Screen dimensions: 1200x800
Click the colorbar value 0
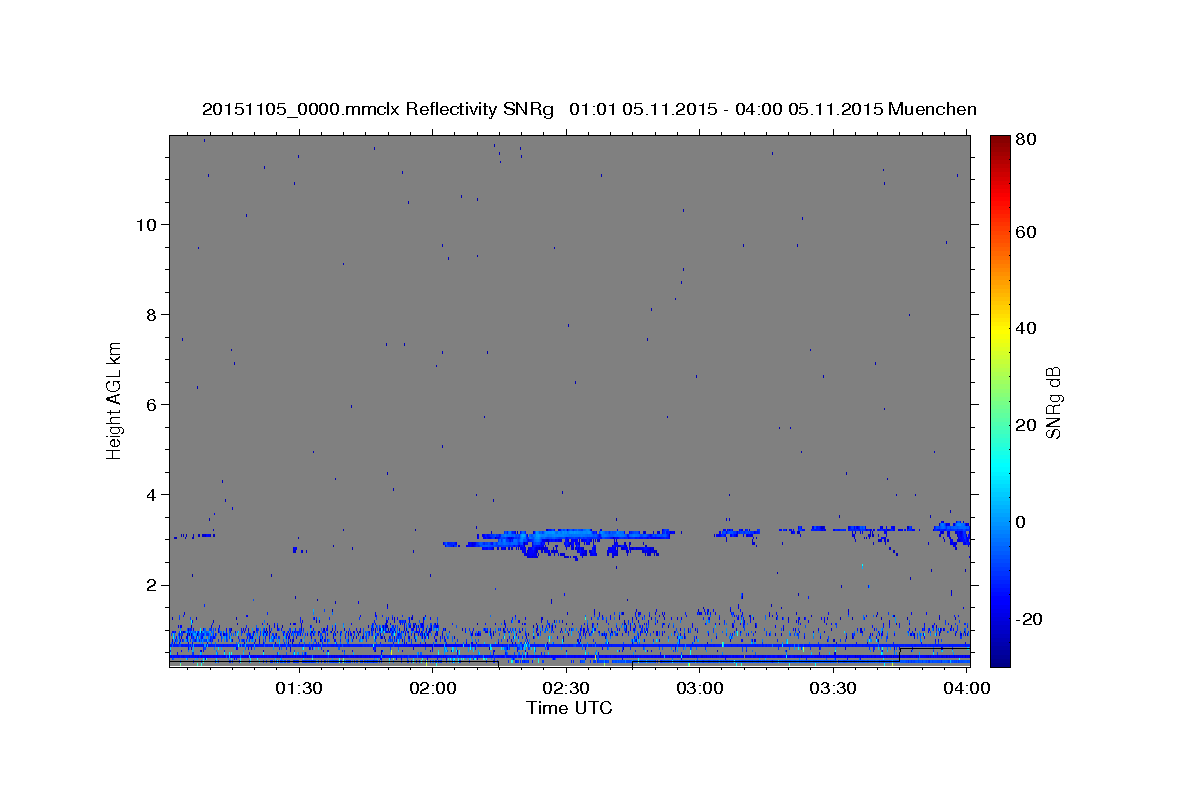pos(1021,522)
